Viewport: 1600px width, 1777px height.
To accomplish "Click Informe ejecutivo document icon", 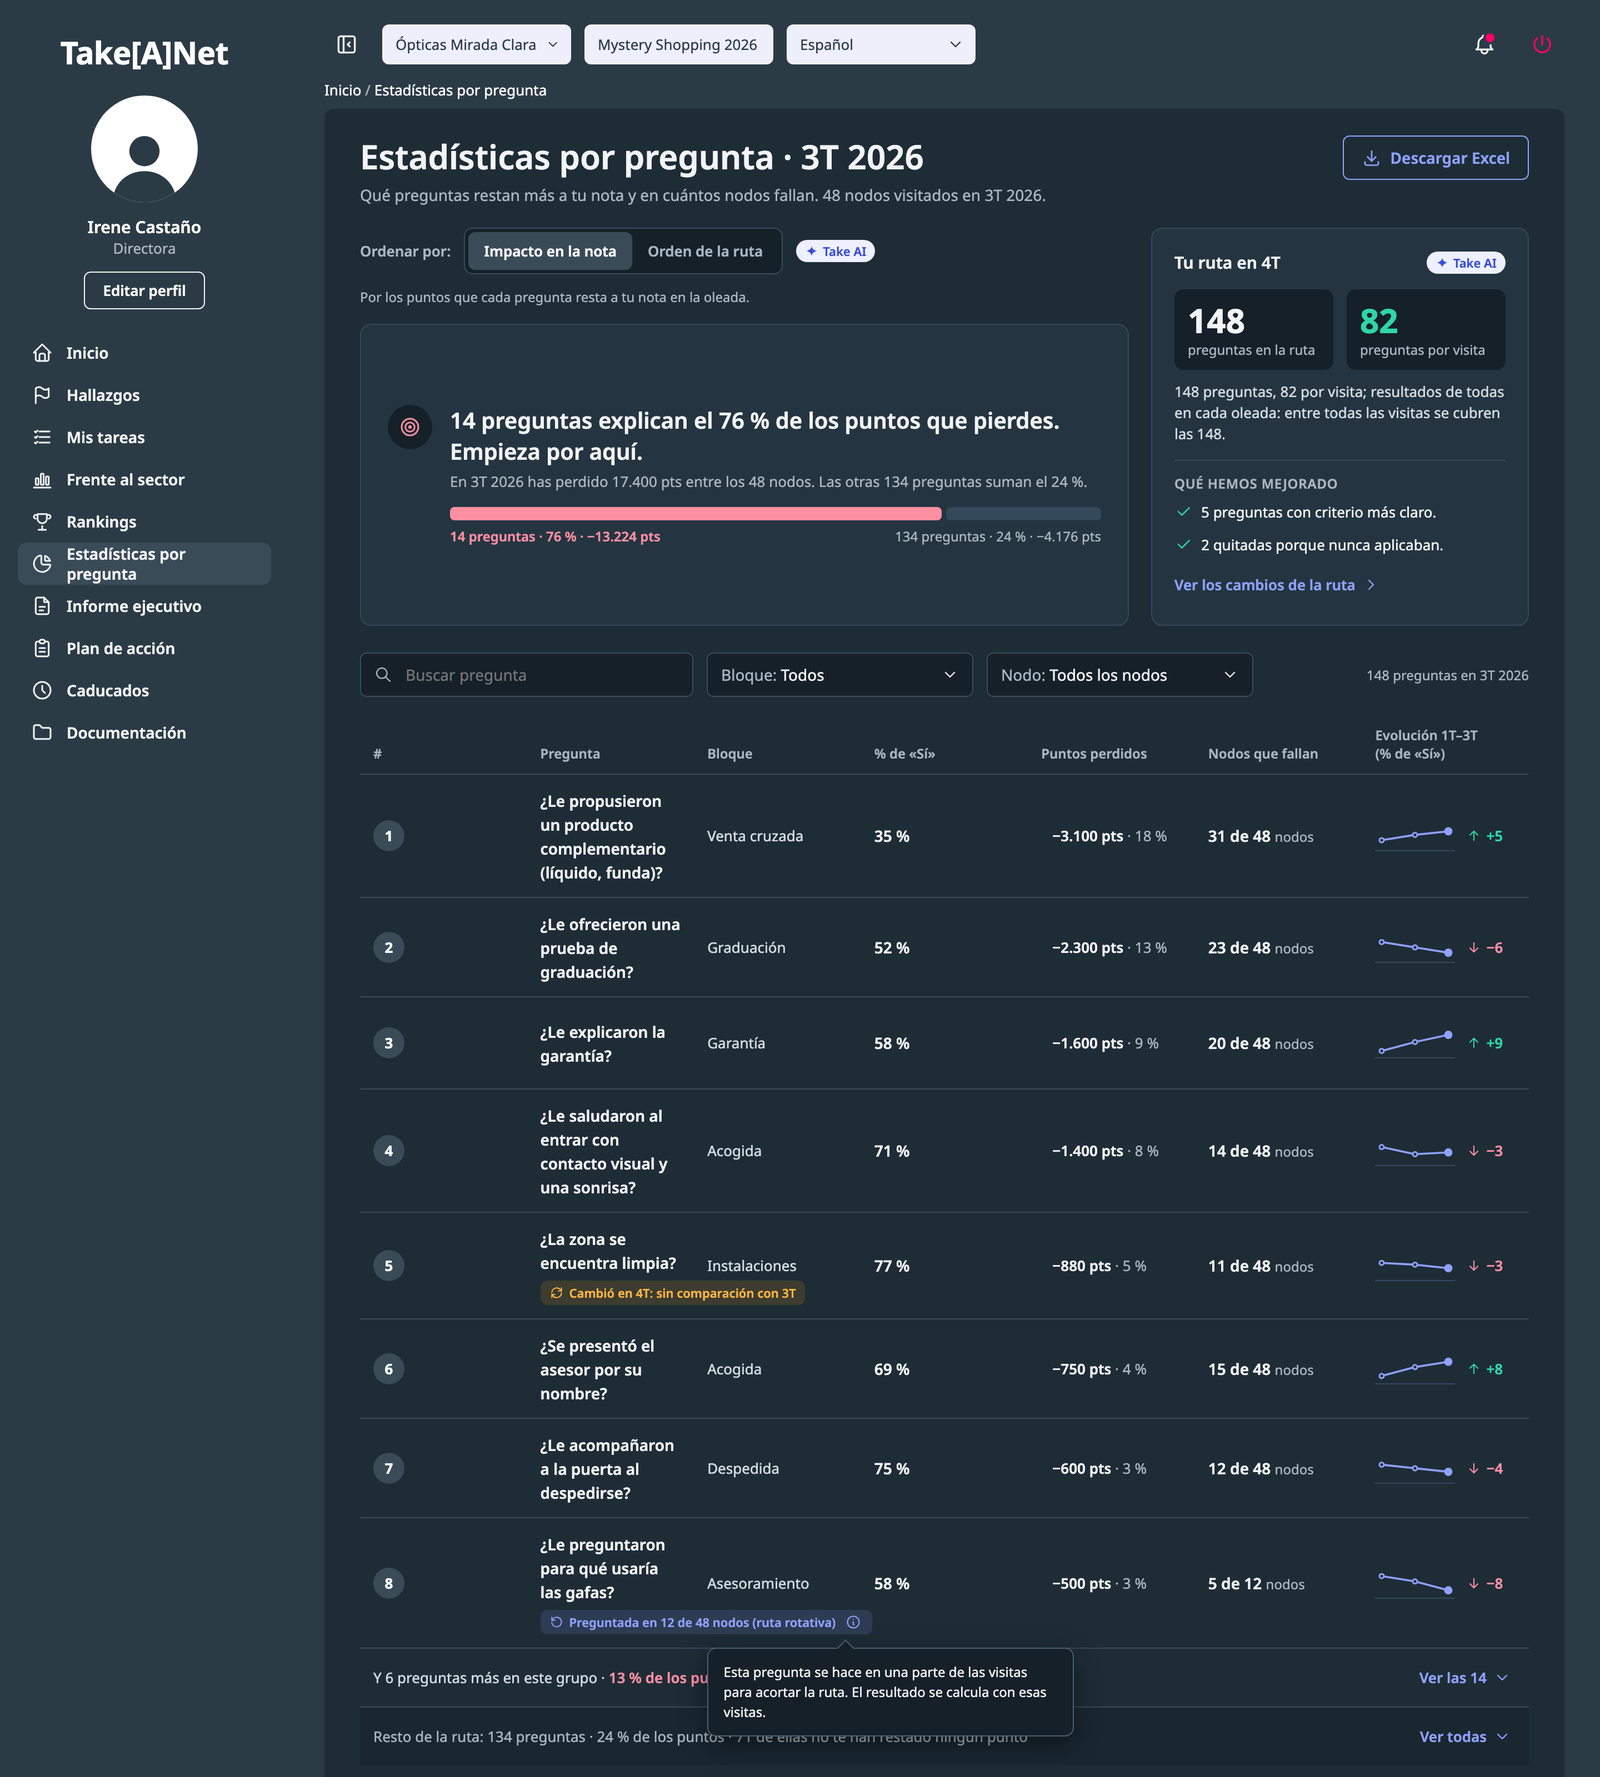I will point(42,606).
